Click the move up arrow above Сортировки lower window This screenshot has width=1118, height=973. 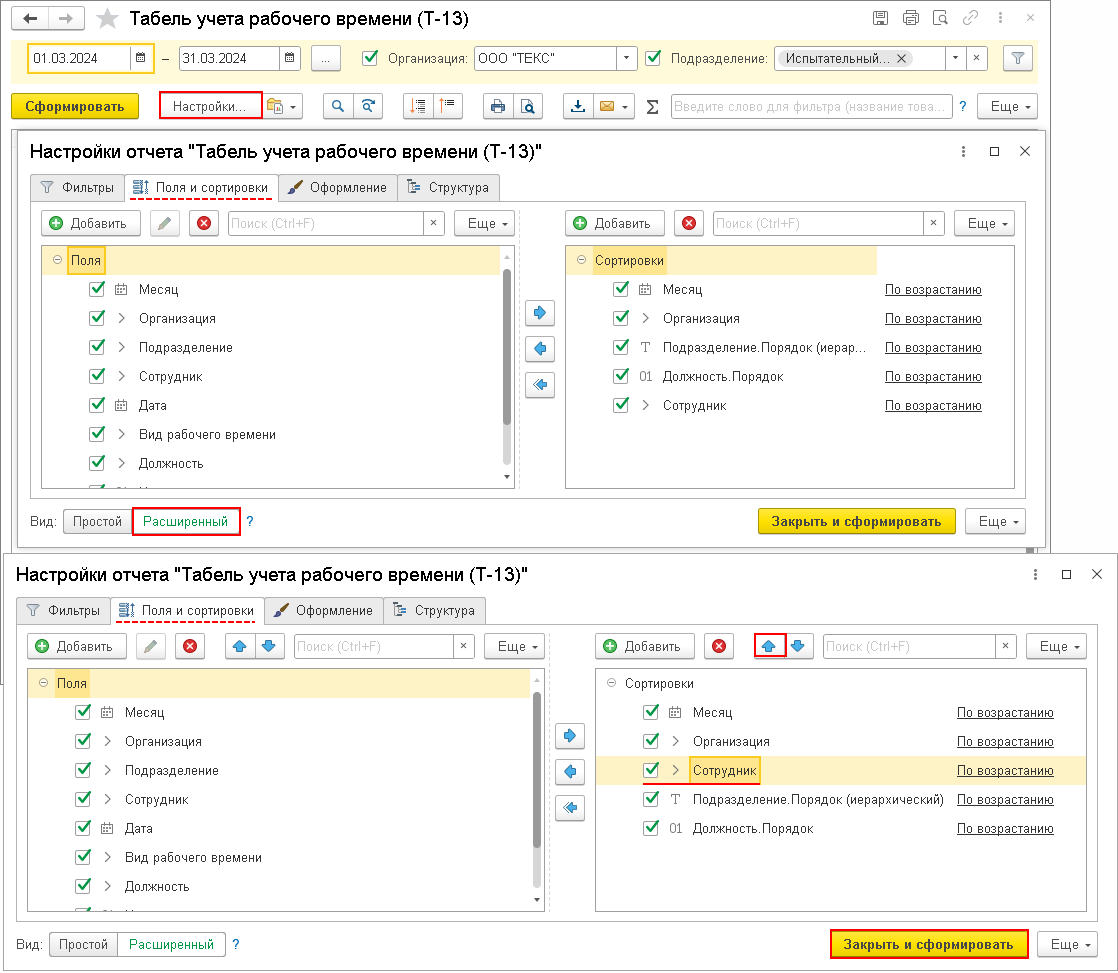pyautogui.click(x=769, y=646)
